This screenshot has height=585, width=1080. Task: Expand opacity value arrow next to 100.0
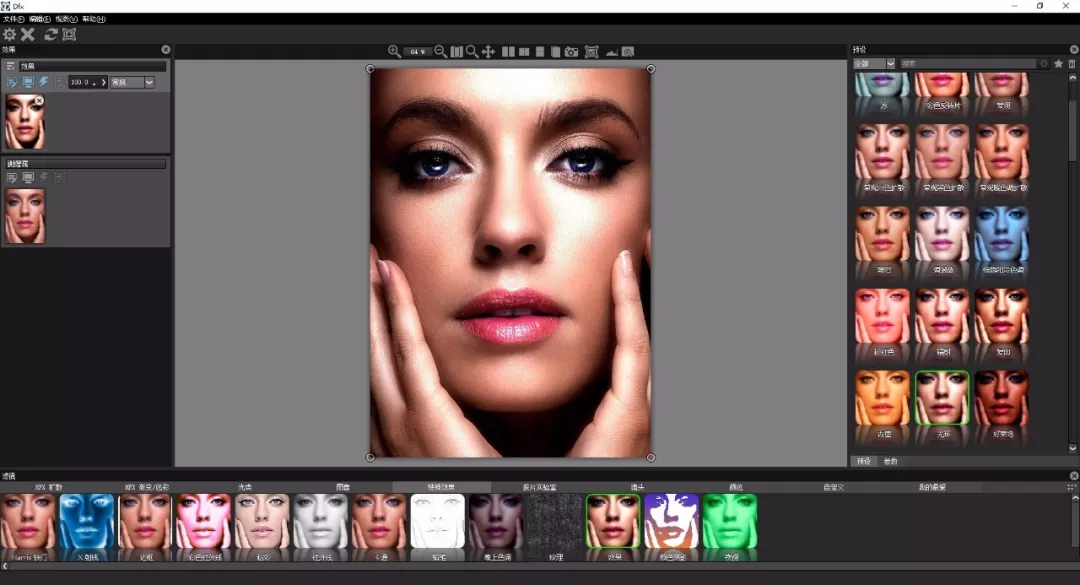coord(103,82)
